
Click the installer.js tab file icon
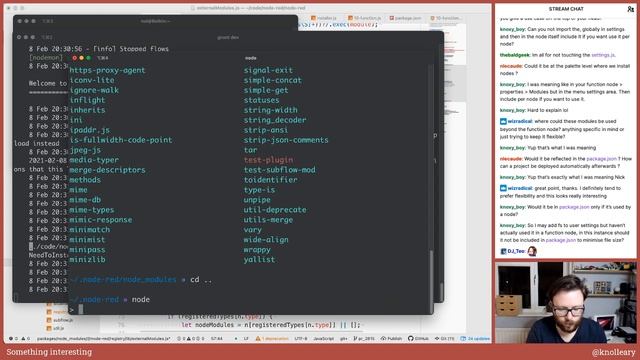pyautogui.click(x=313, y=18)
